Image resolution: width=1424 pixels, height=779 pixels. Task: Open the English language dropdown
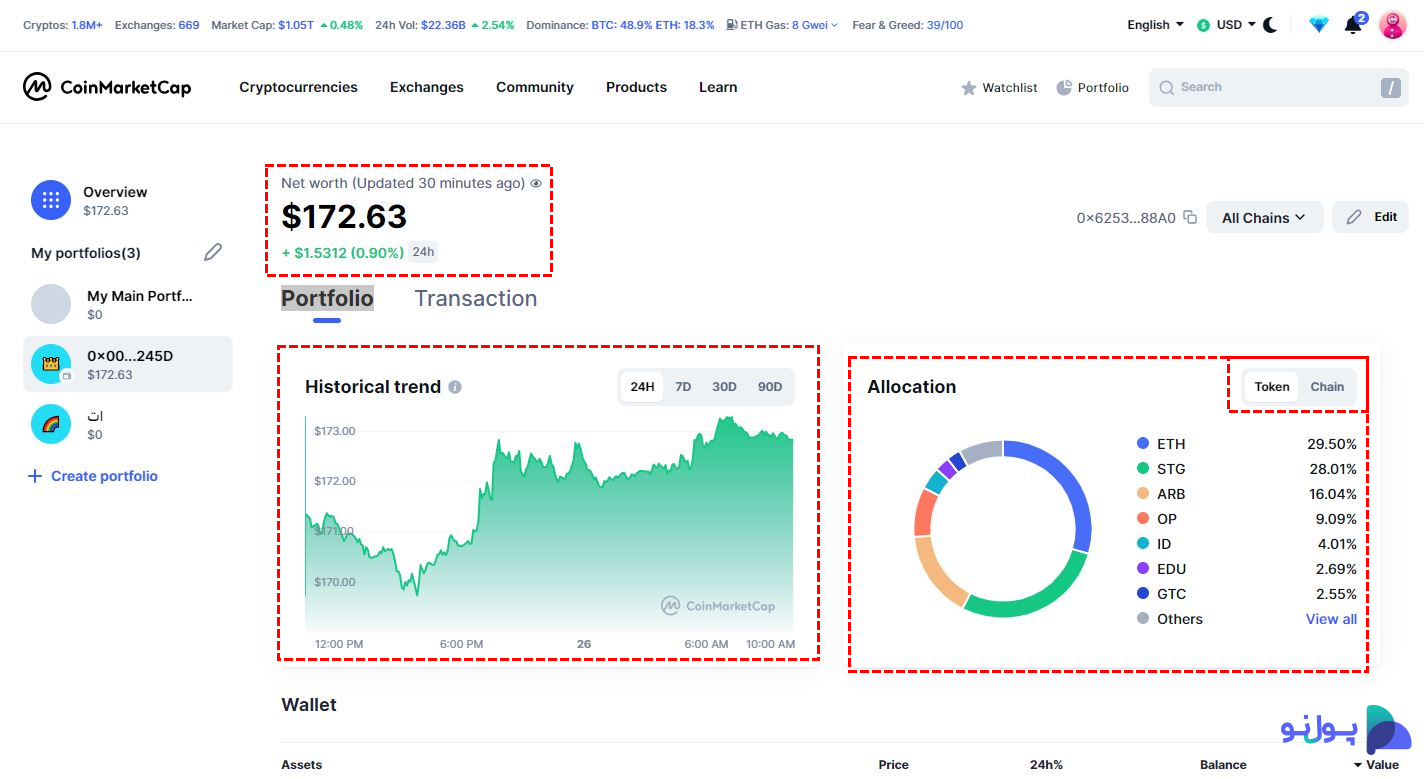tap(1155, 25)
